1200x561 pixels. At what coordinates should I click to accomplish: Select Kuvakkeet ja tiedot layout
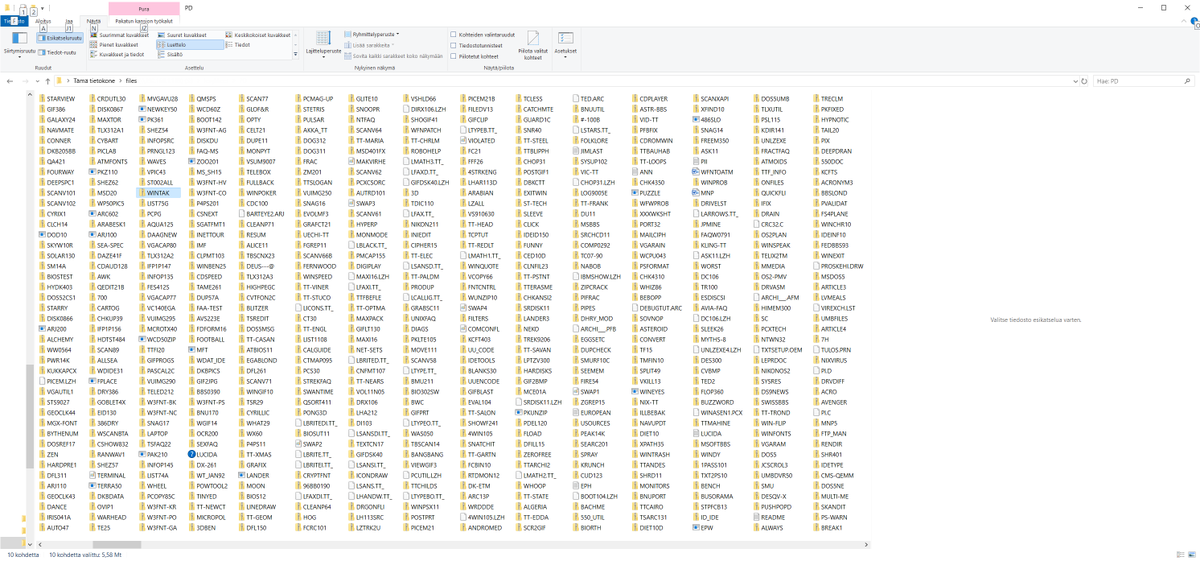point(119,55)
